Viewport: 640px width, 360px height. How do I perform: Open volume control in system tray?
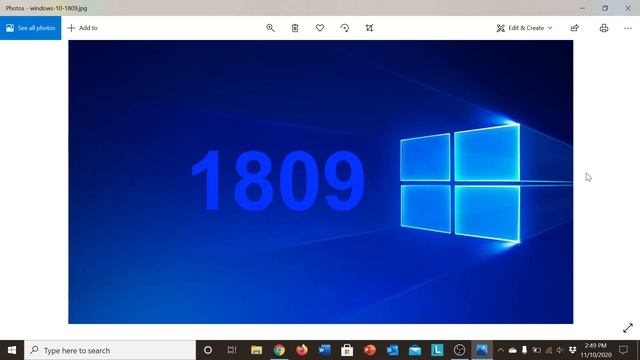(x=560, y=350)
